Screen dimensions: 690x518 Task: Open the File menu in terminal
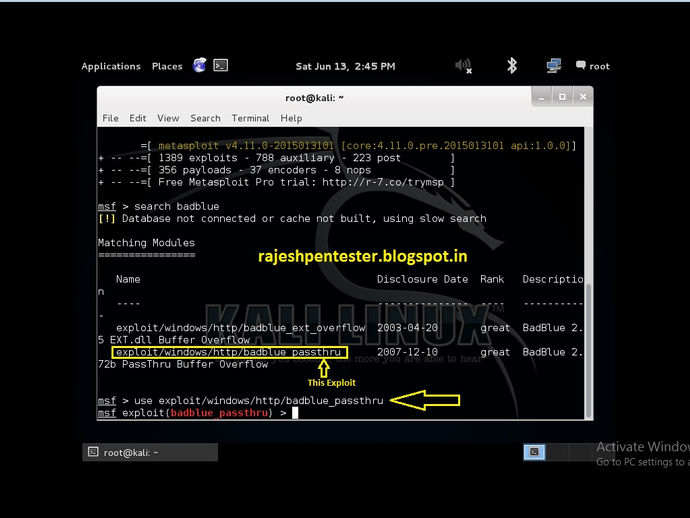tap(110, 118)
